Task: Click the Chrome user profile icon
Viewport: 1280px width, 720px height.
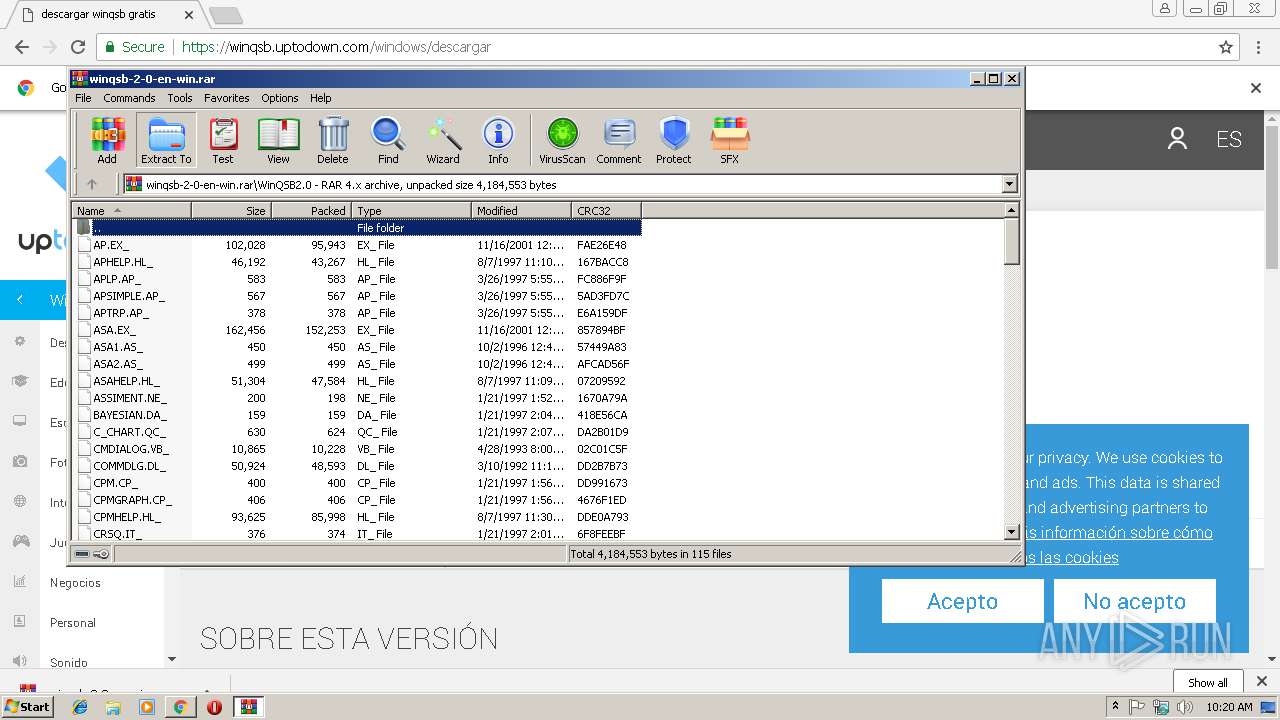Action: pos(1164,8)
